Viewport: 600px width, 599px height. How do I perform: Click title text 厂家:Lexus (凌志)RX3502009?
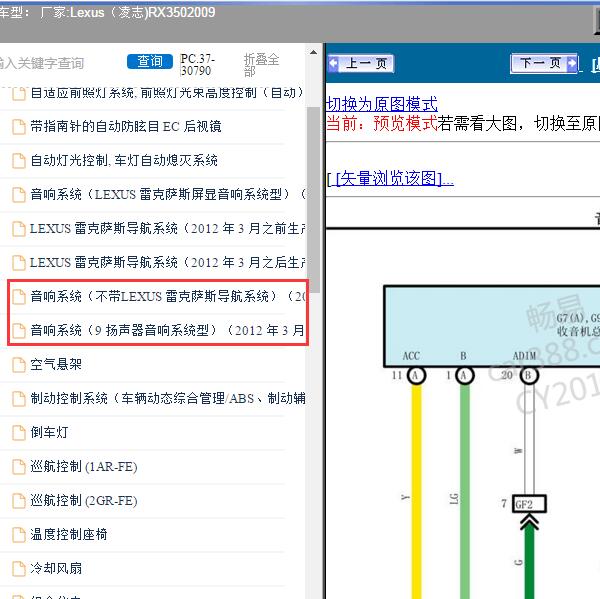tap(127, 13)
